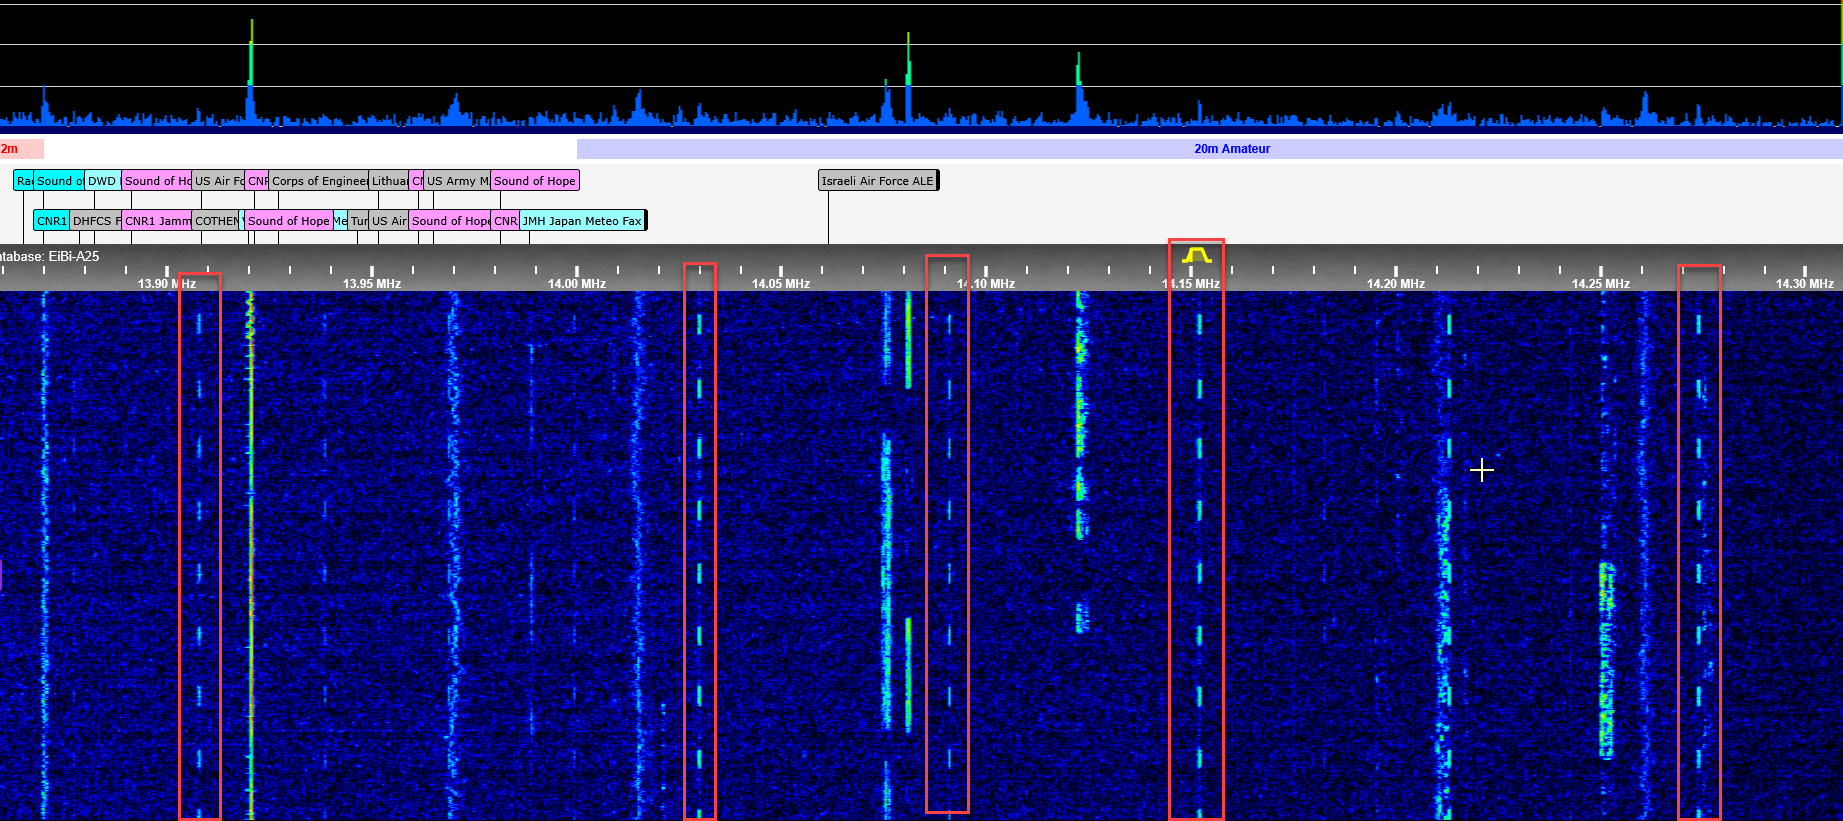Click 14.05 MHz on the frequency scale
The width and height of the screenshot is (1843, 821).
[780, 284]
